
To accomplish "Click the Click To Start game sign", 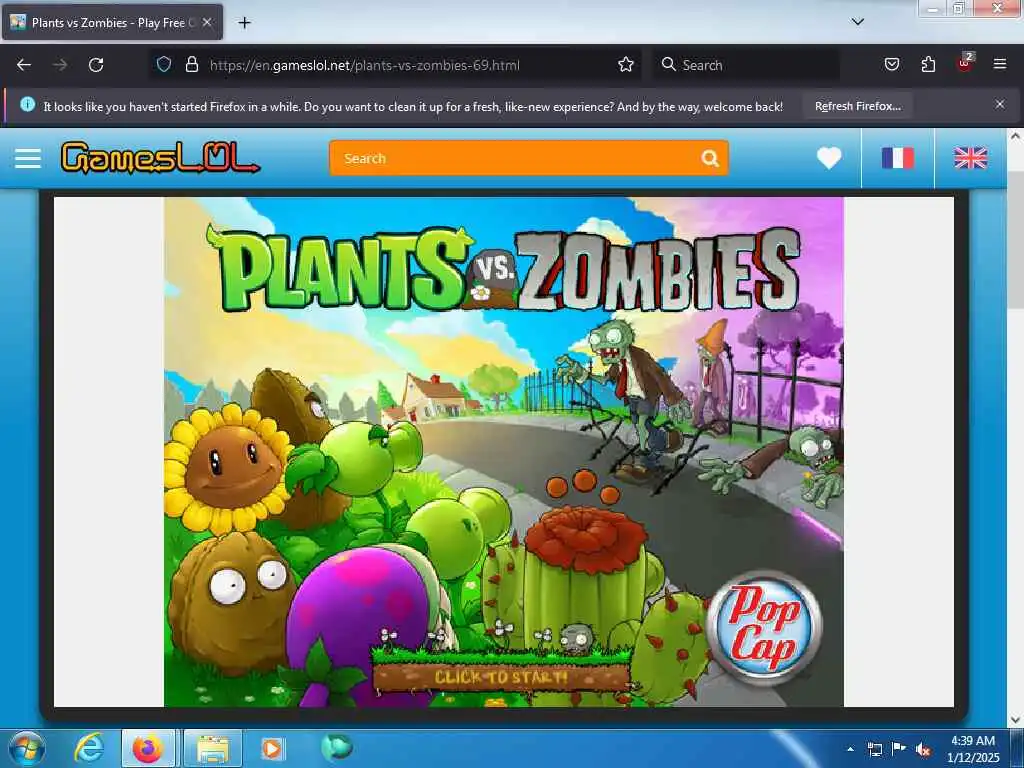I will point(501,677).
